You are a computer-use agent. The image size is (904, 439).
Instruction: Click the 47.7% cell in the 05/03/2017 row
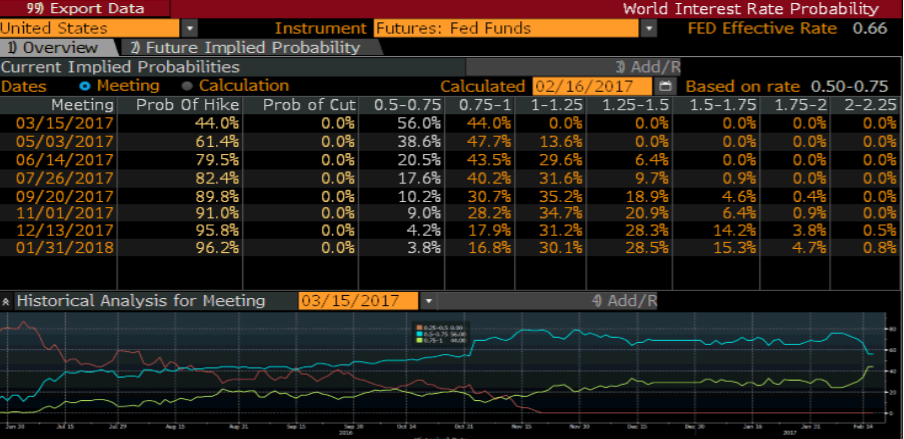point(489,141)
